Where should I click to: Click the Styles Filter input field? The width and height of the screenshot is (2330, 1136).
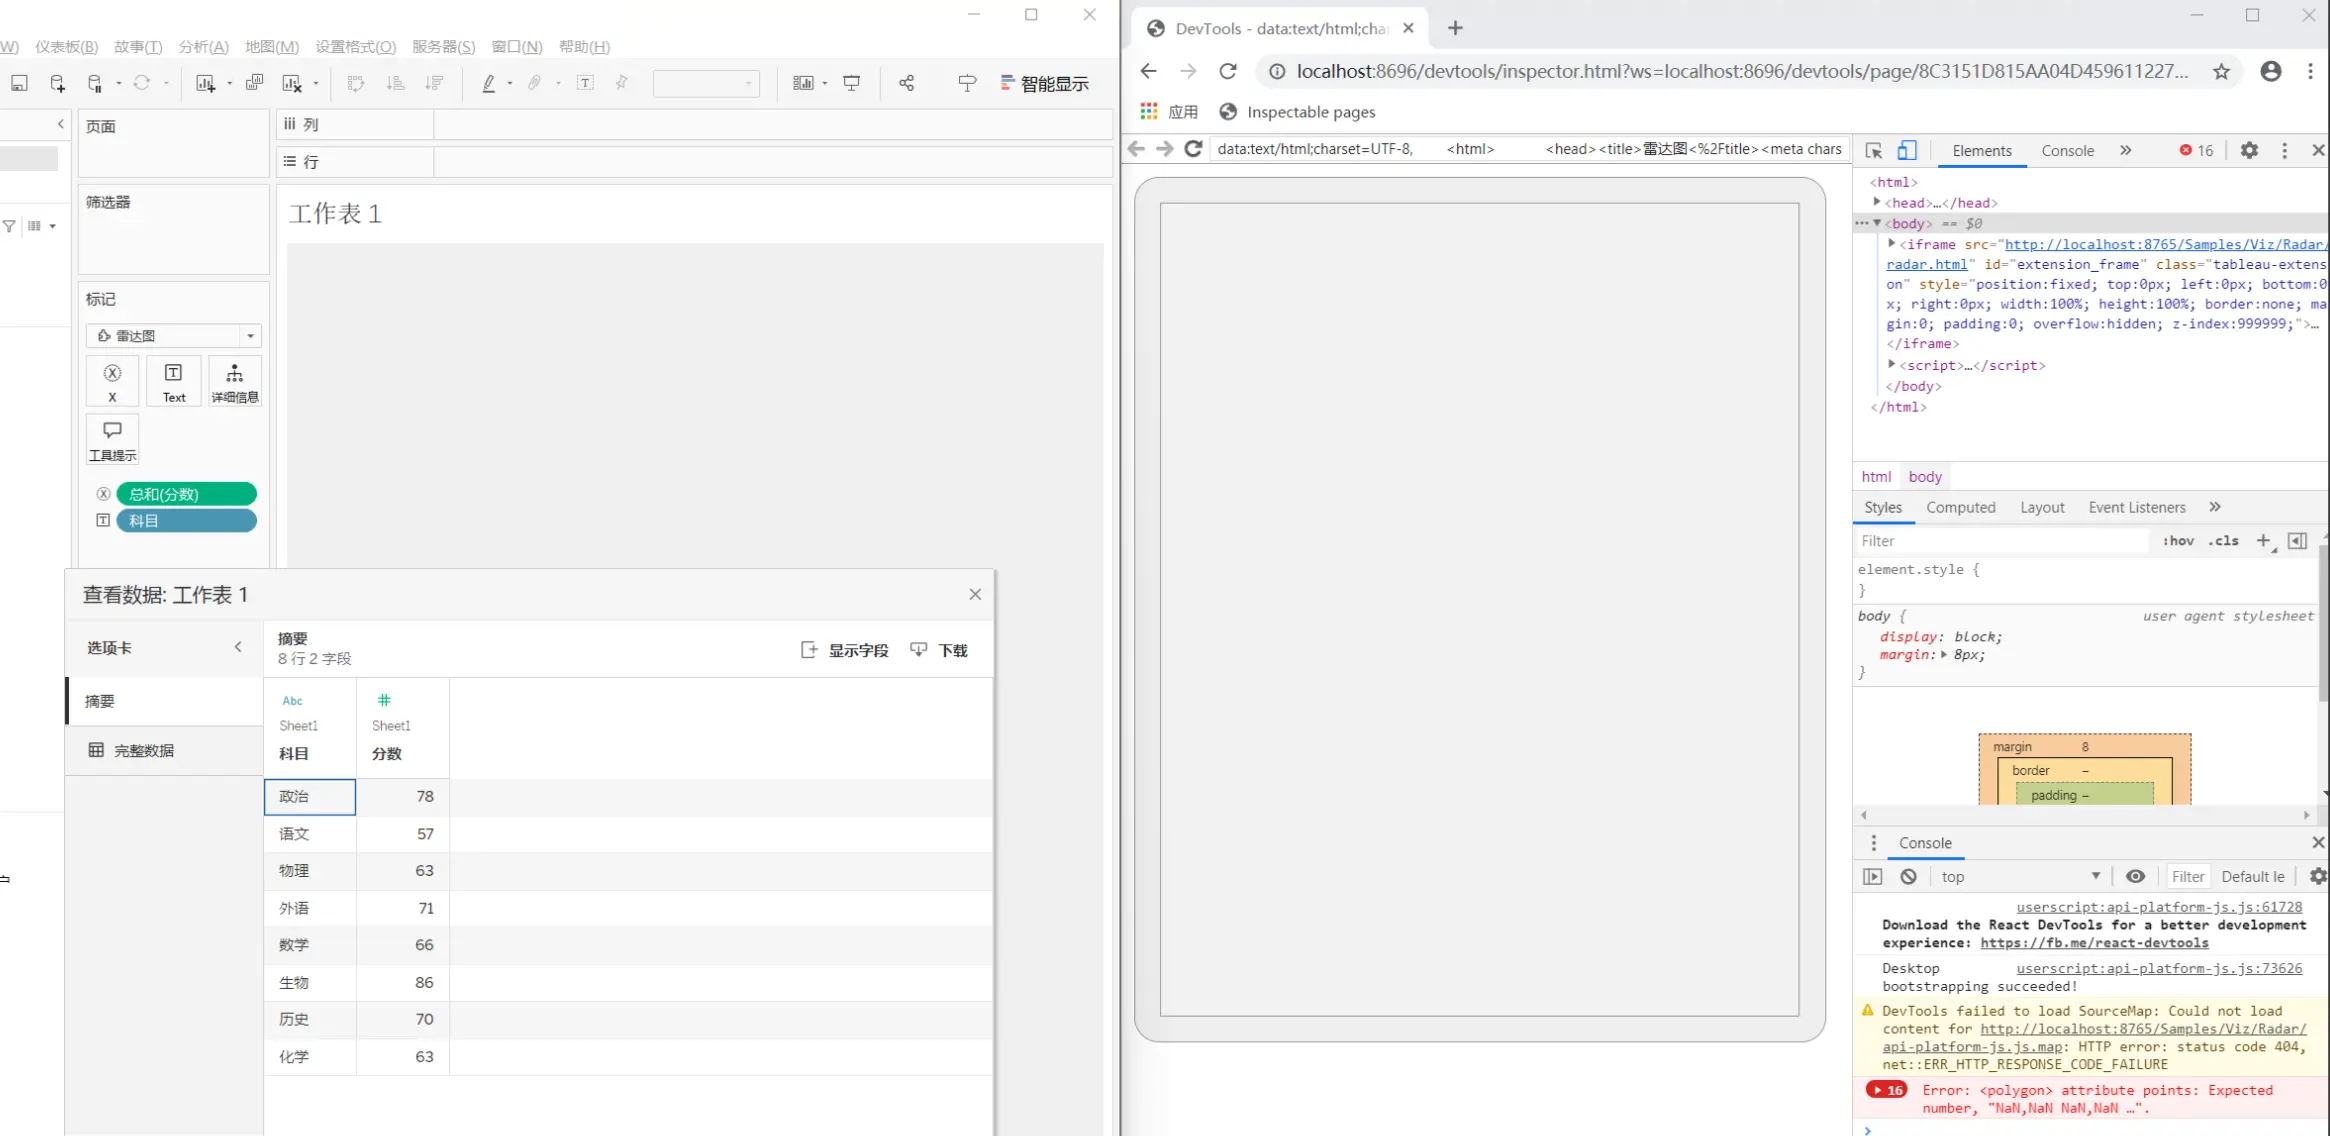click(2001, 541)
